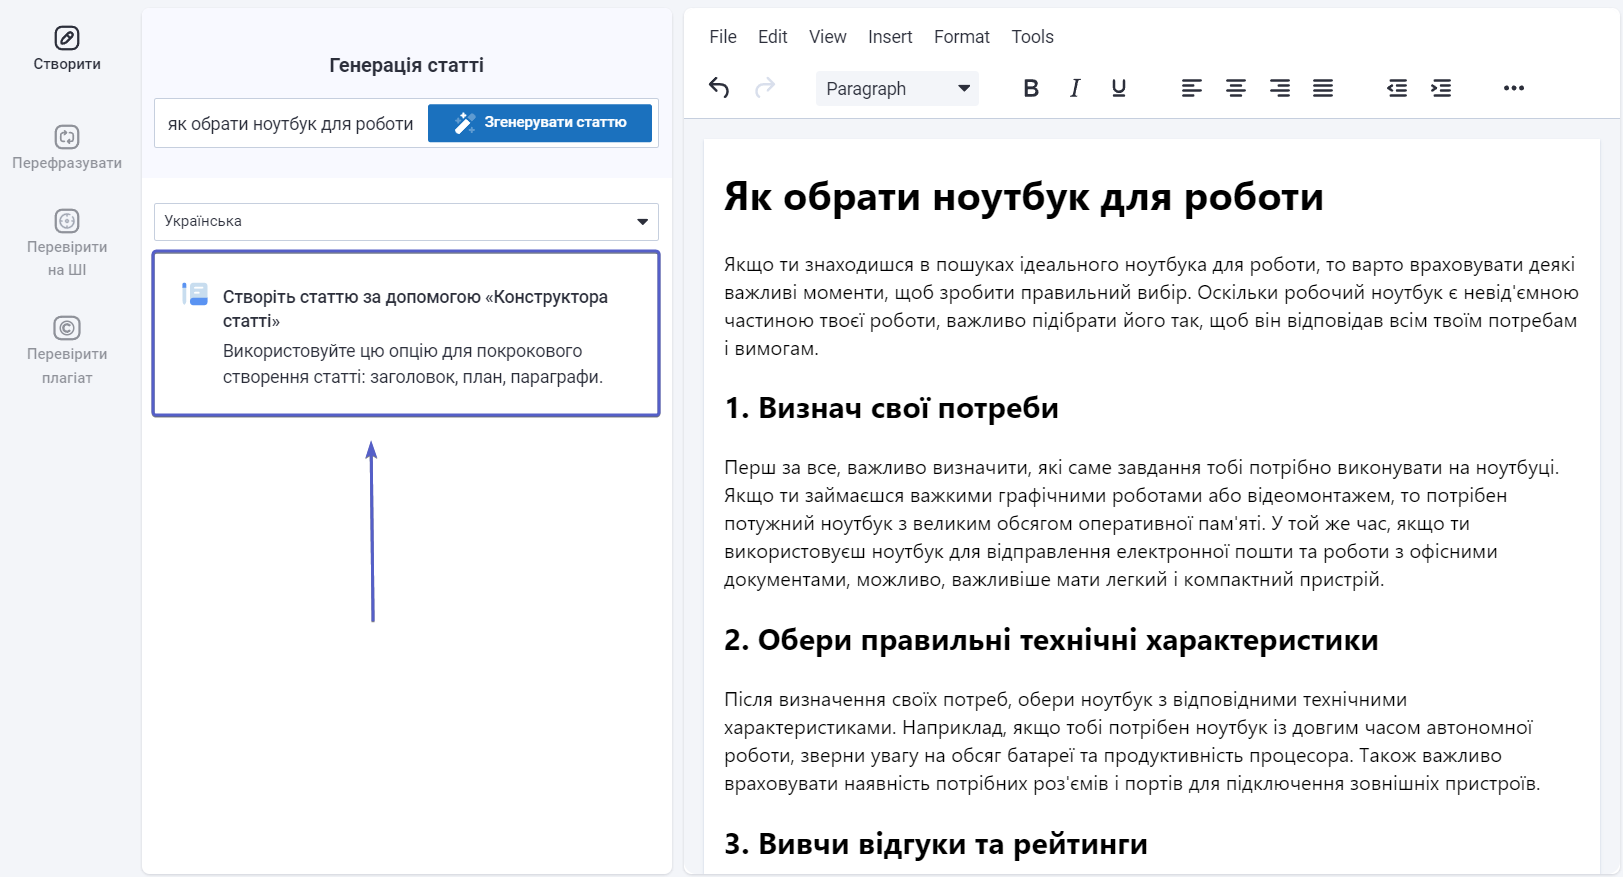Toggle italic formatting

click(x=1075, y=88)
